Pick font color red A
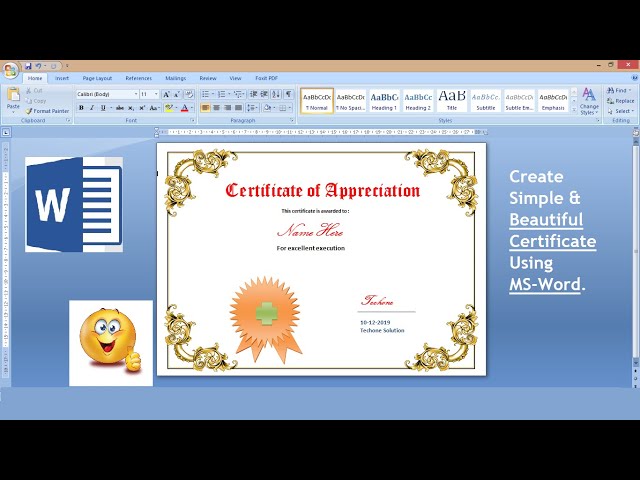The height and width of the screenshot is (480, 640). pos(184,108)
